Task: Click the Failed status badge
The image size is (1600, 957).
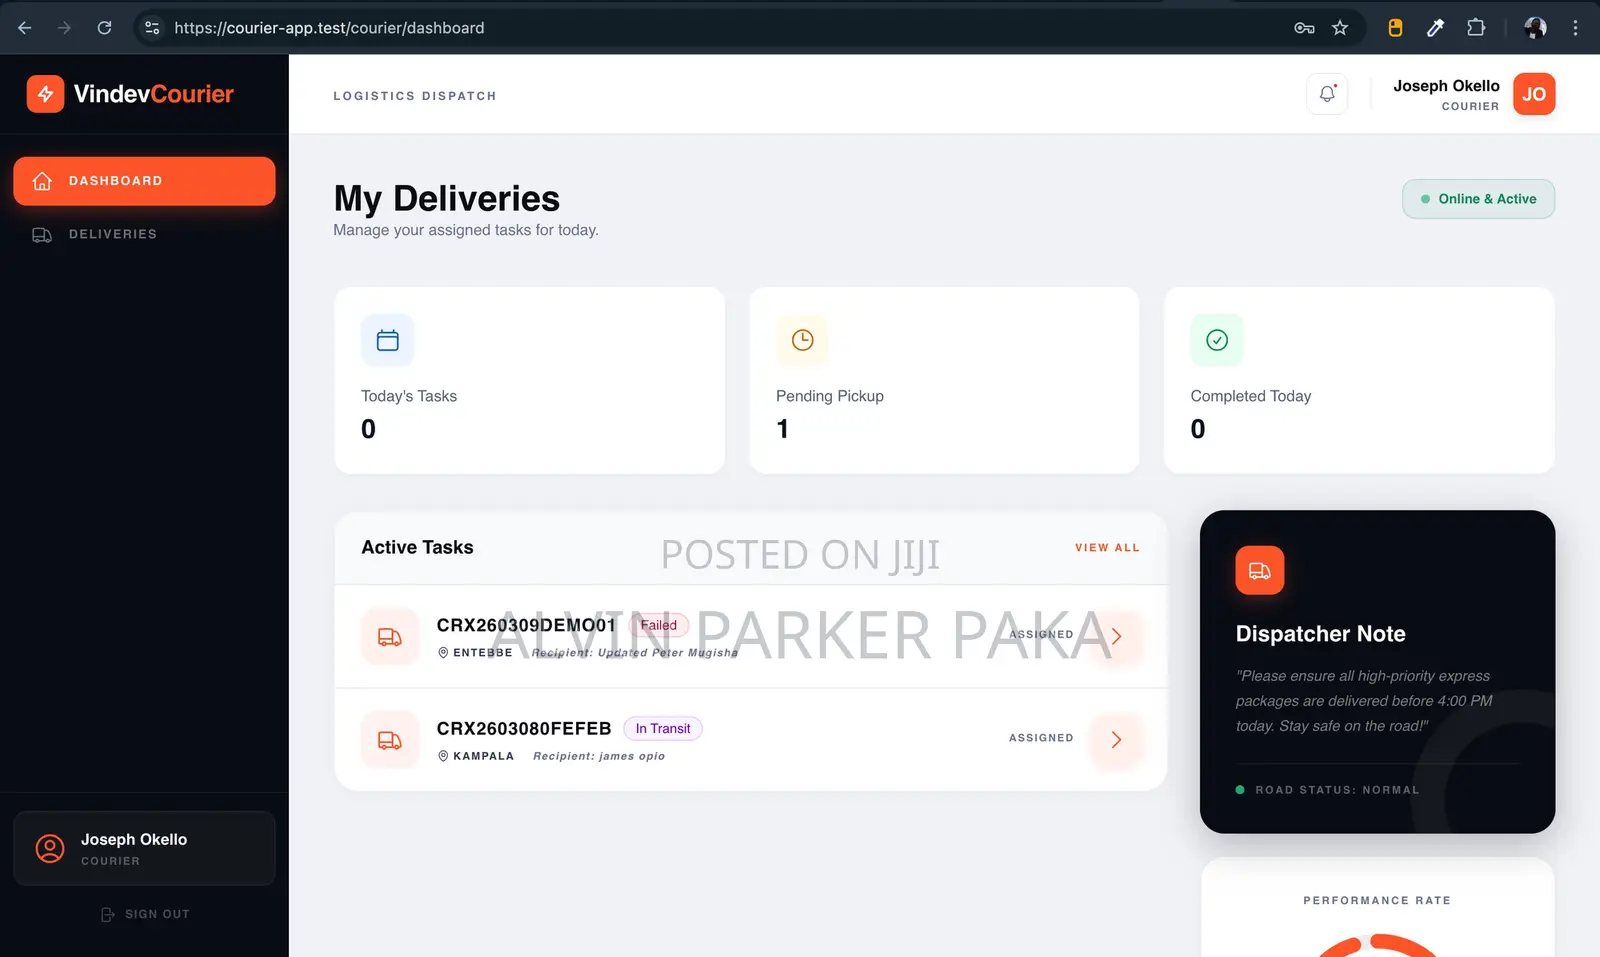Action: click(x=659, y=625)
